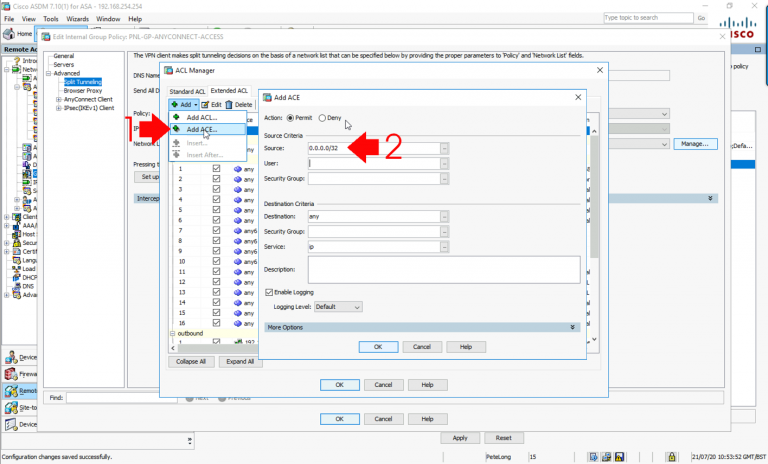Click Help in Add ACE dialog
The image size is (768, 464).
pos(466,347)
